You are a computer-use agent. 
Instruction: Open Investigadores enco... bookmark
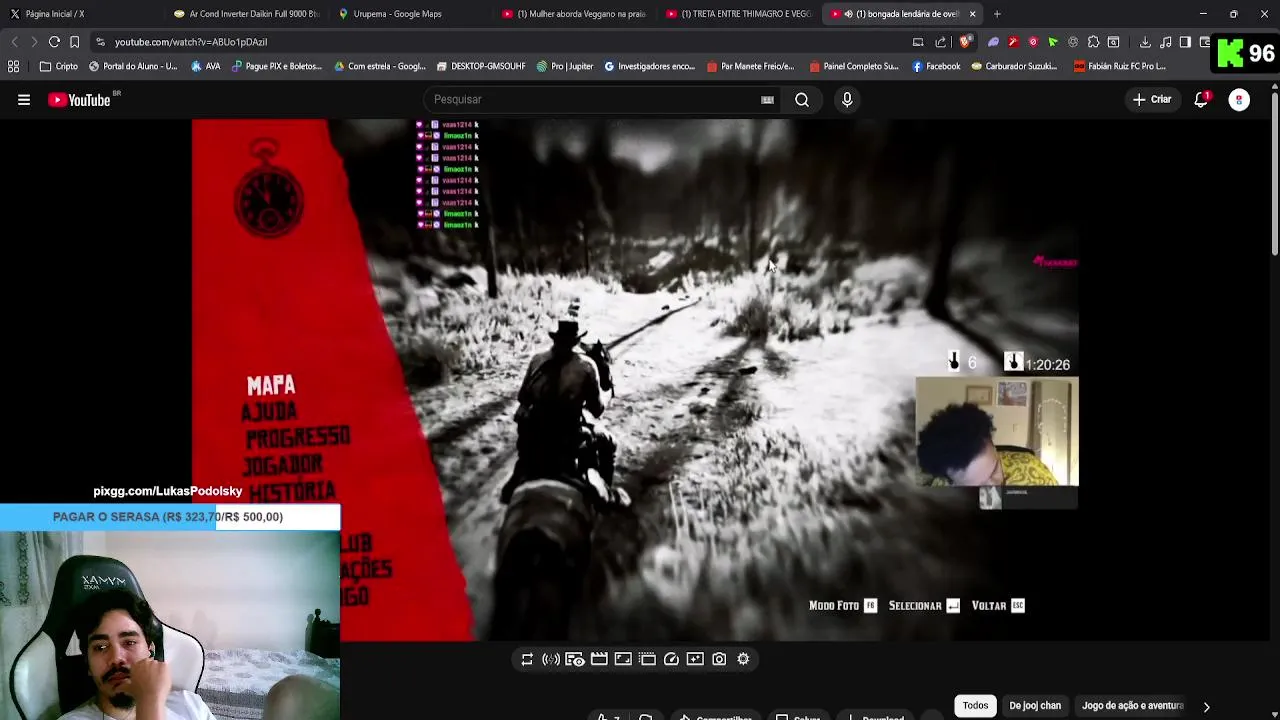[x=649, y=66]
